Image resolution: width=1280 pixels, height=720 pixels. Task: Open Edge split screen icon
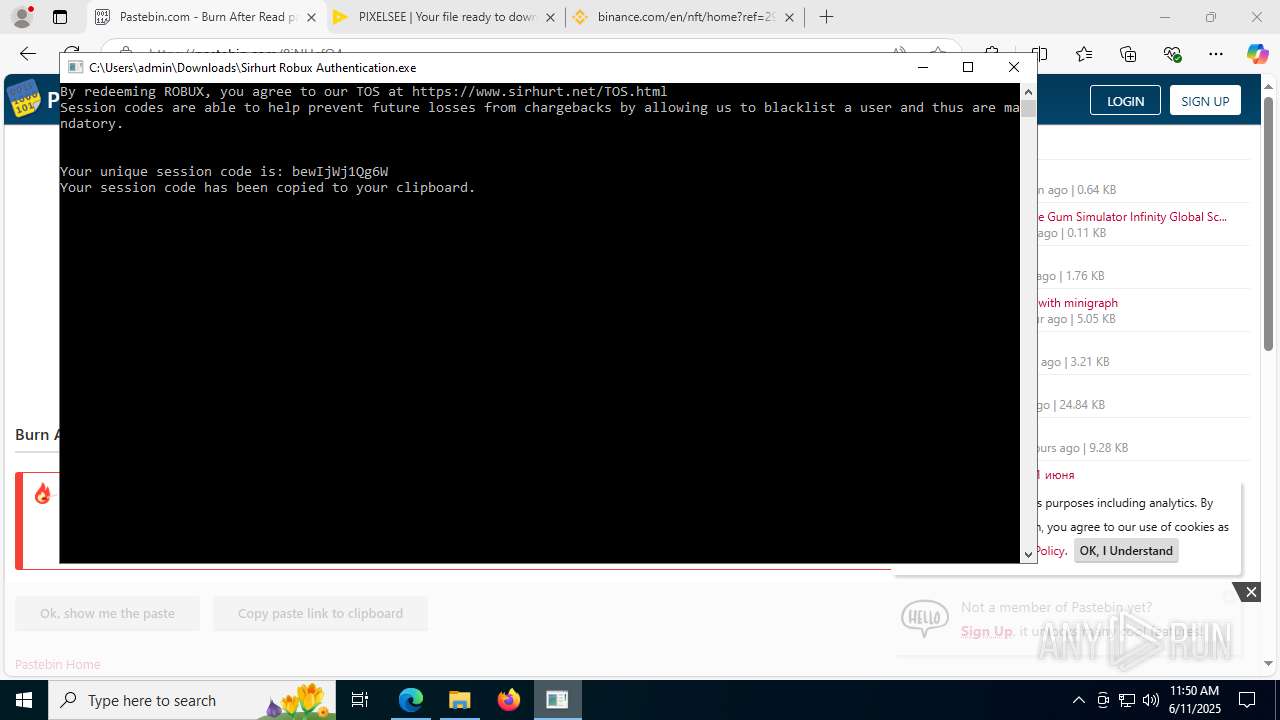(x=1040, y=54)
